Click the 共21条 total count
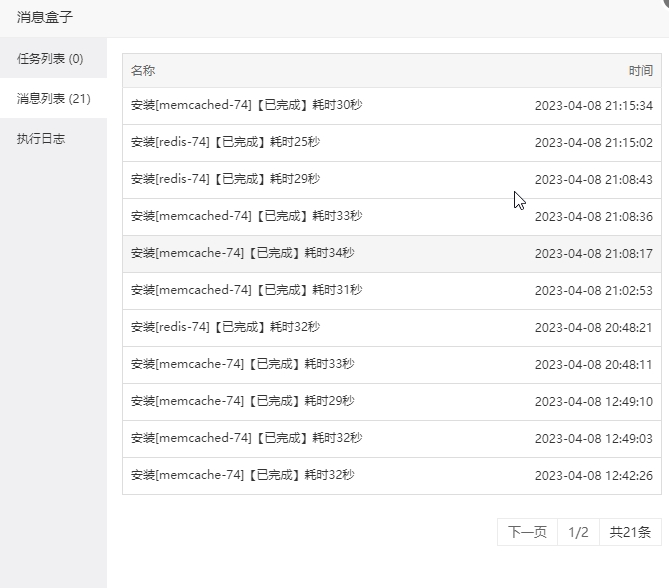669x588 pixels. tap(630, 532)
